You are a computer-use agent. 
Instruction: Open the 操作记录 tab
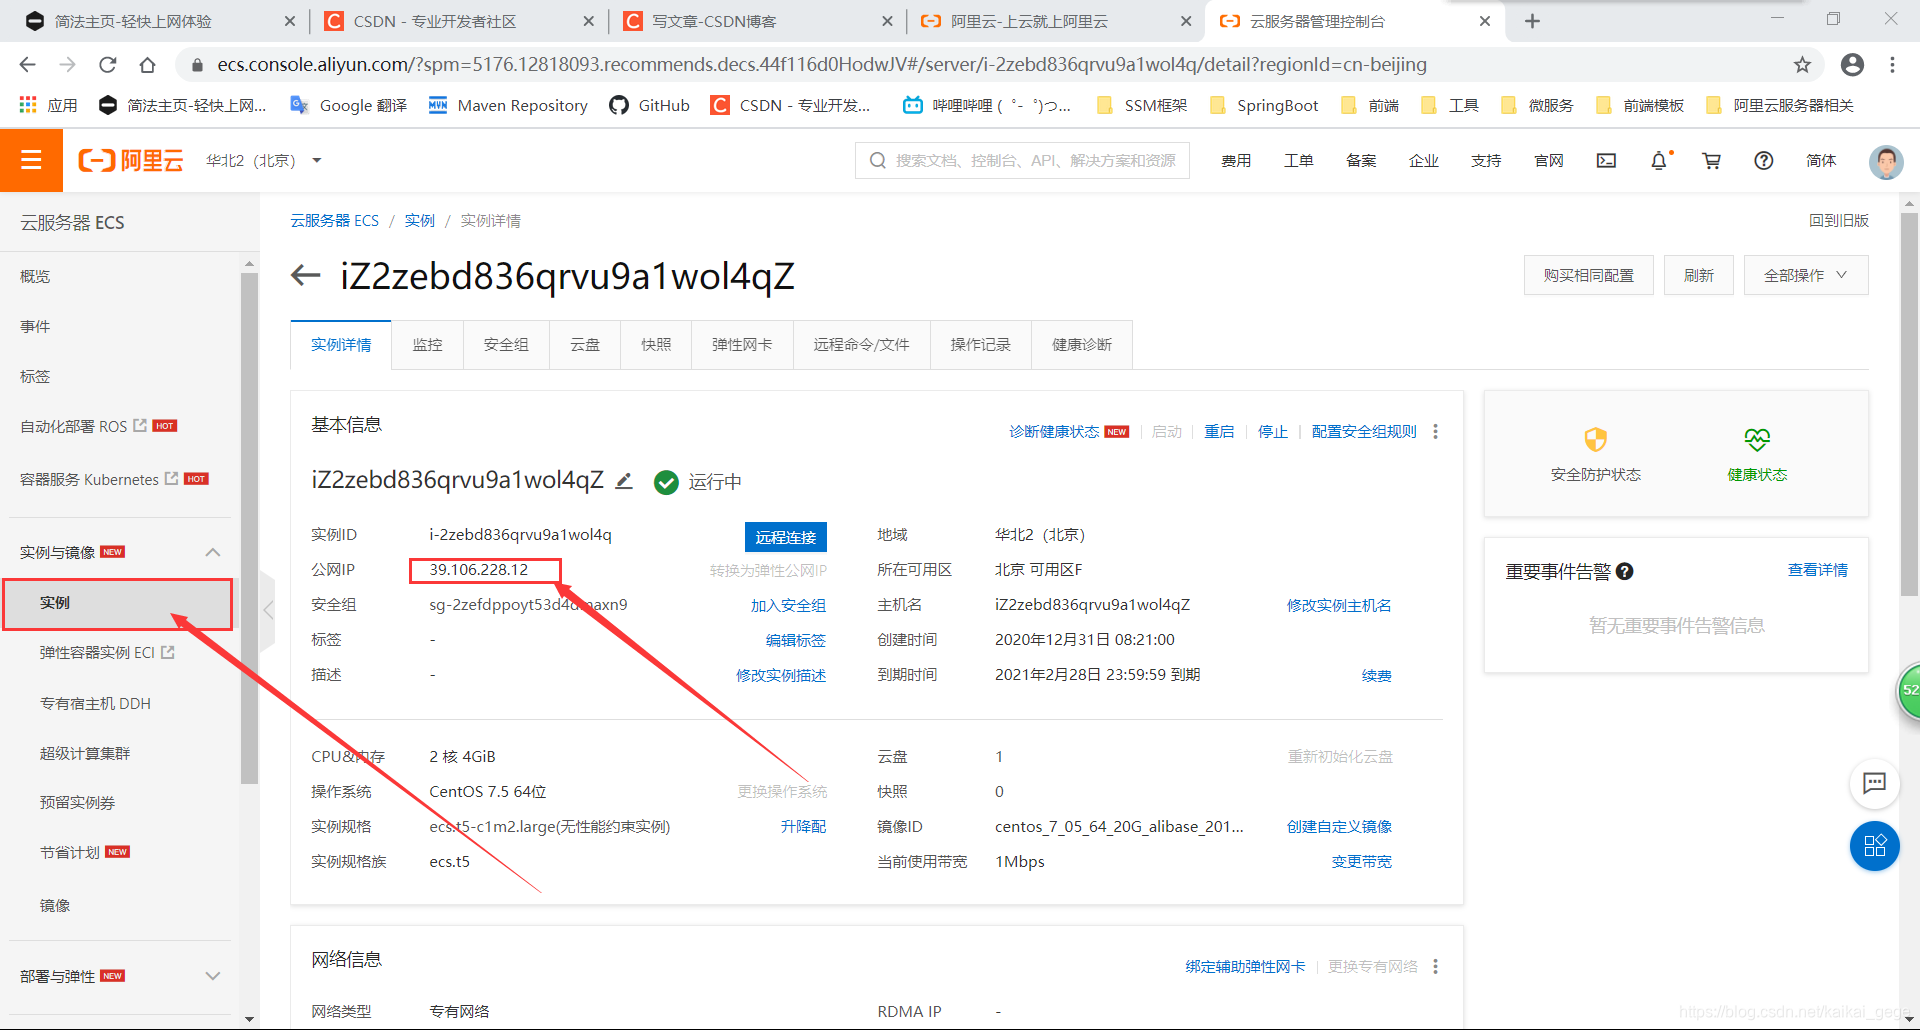coord(981,344)
